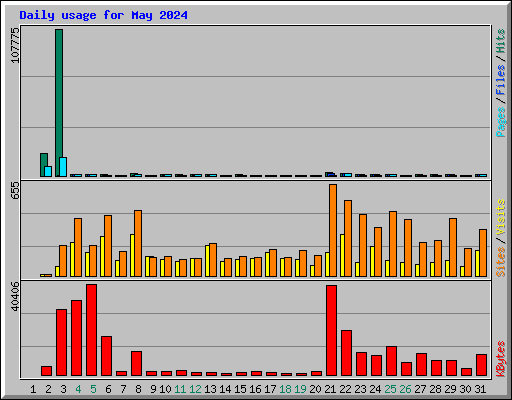The width and height of the screenshot is (512, 400).
Task: Click green weekend day label 12
Action: click(195, 389)
